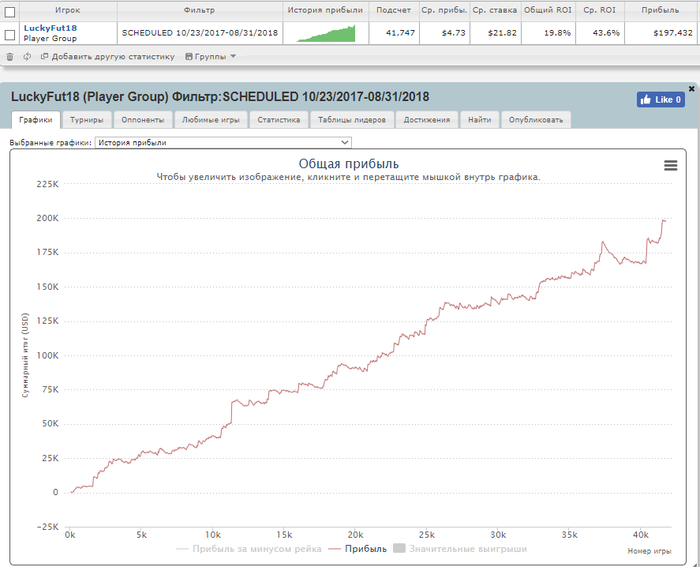Click the profit history sparkline thumbnail
This screenshot has height=567, width=700.
coord(326,33)
